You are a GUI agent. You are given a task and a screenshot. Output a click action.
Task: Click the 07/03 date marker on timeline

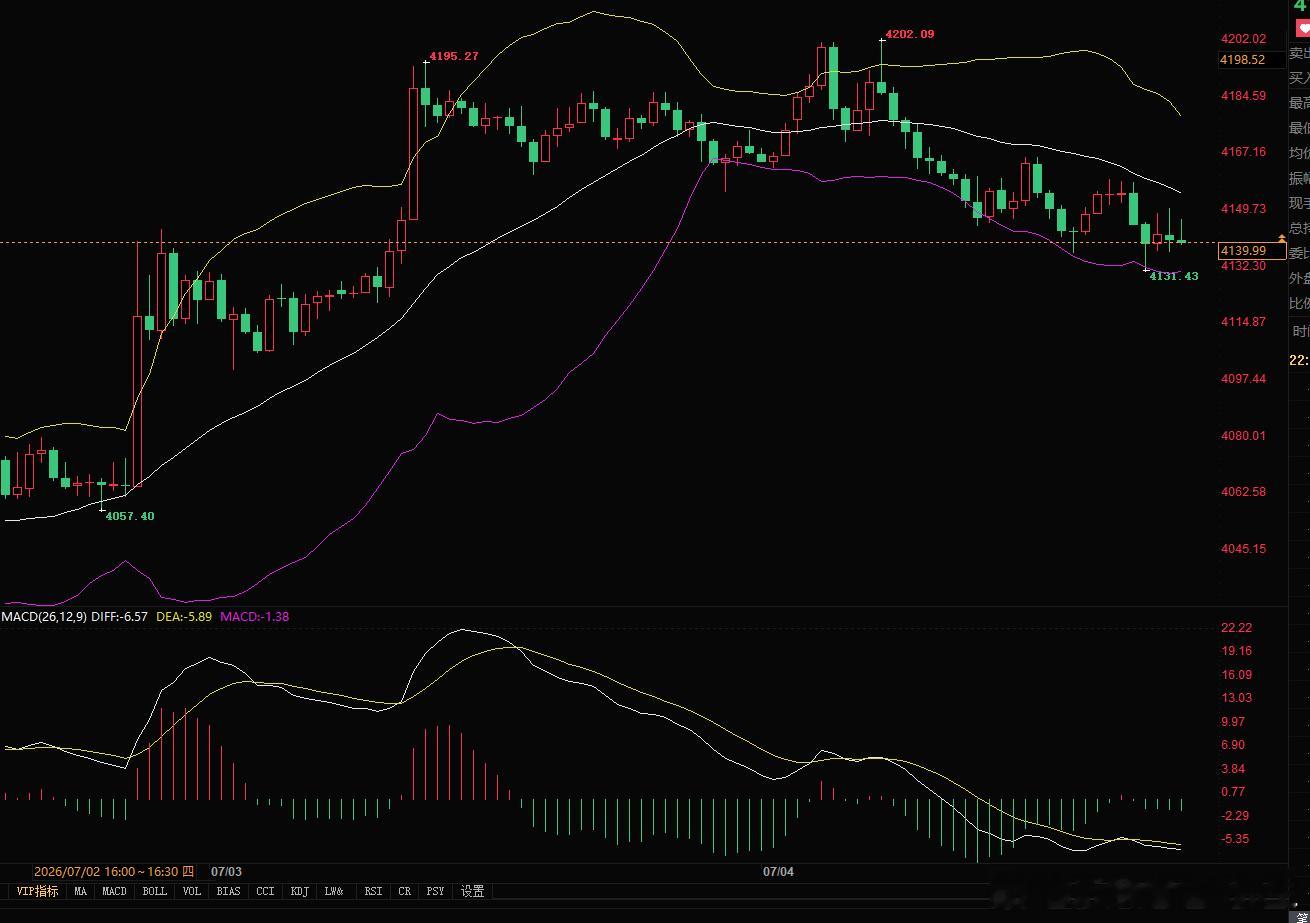[226, 872]
